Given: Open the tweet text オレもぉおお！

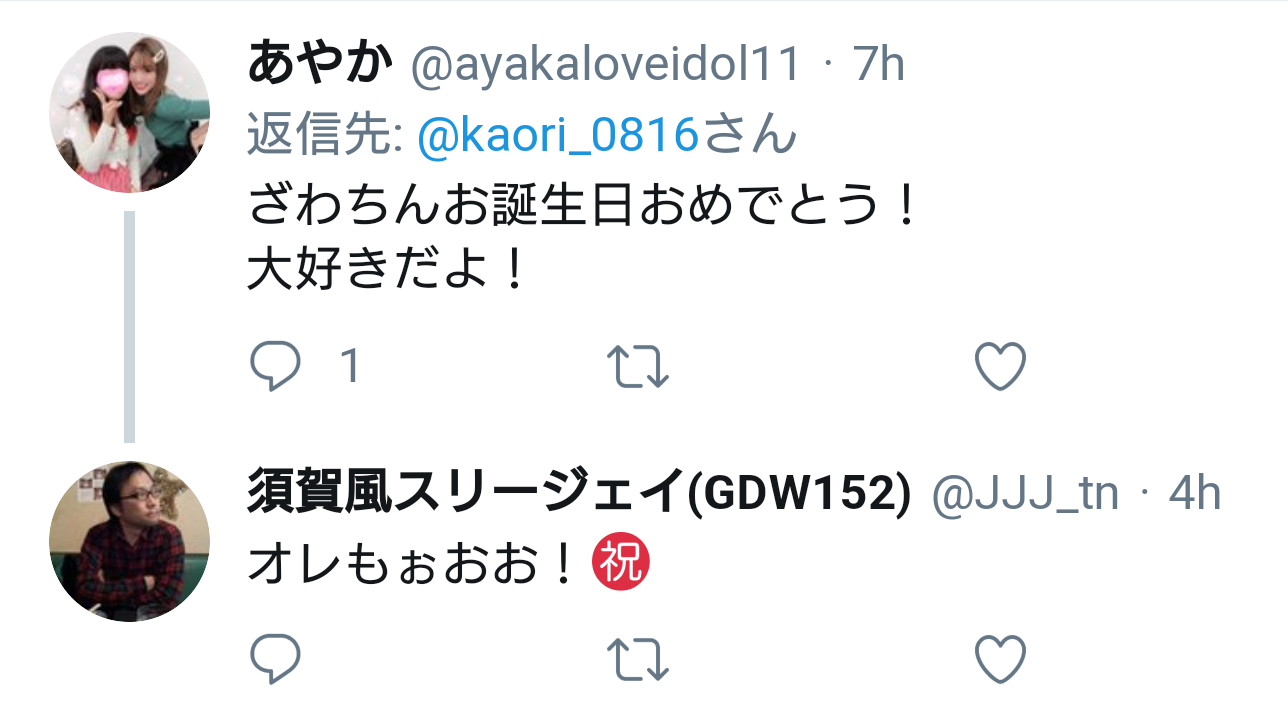Looking at the screenshot, I should pyautogui.click(x=413, y=565).
